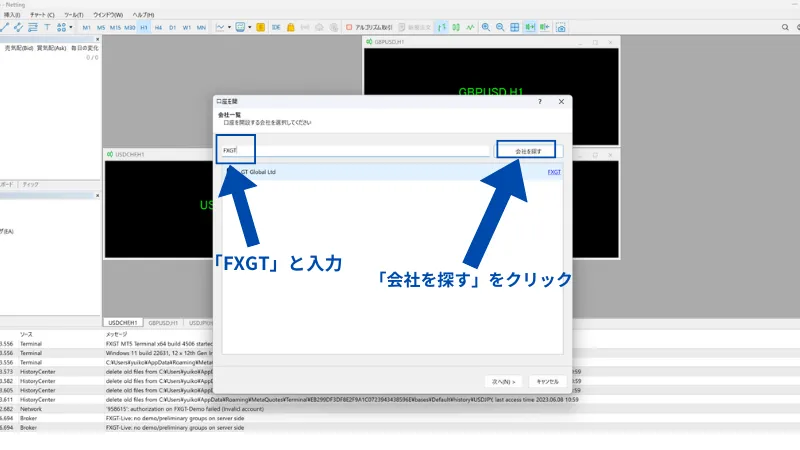The image size is (800, 450).
Task: Click the yellow icon left of IDE
Action: point(260,28)
